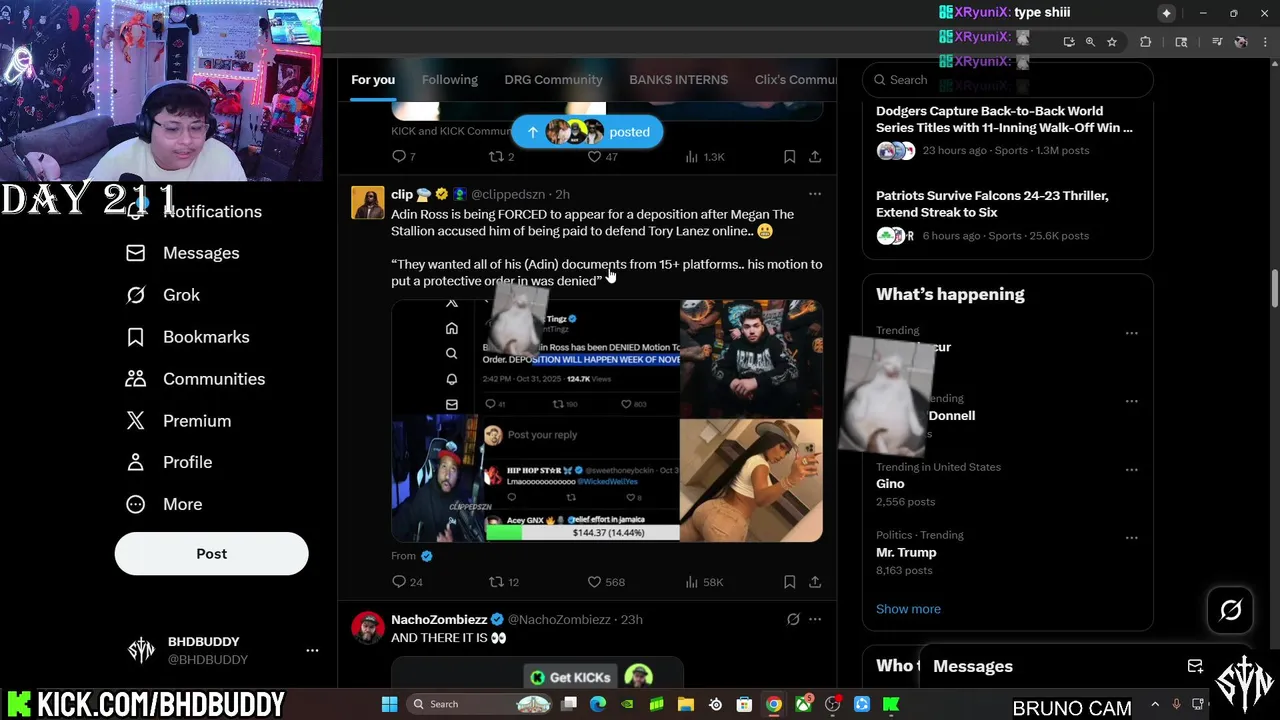Open the Patriots Survive Falcons news story
This screenshot has height=720, width=1280.
tap(1007, 215)
